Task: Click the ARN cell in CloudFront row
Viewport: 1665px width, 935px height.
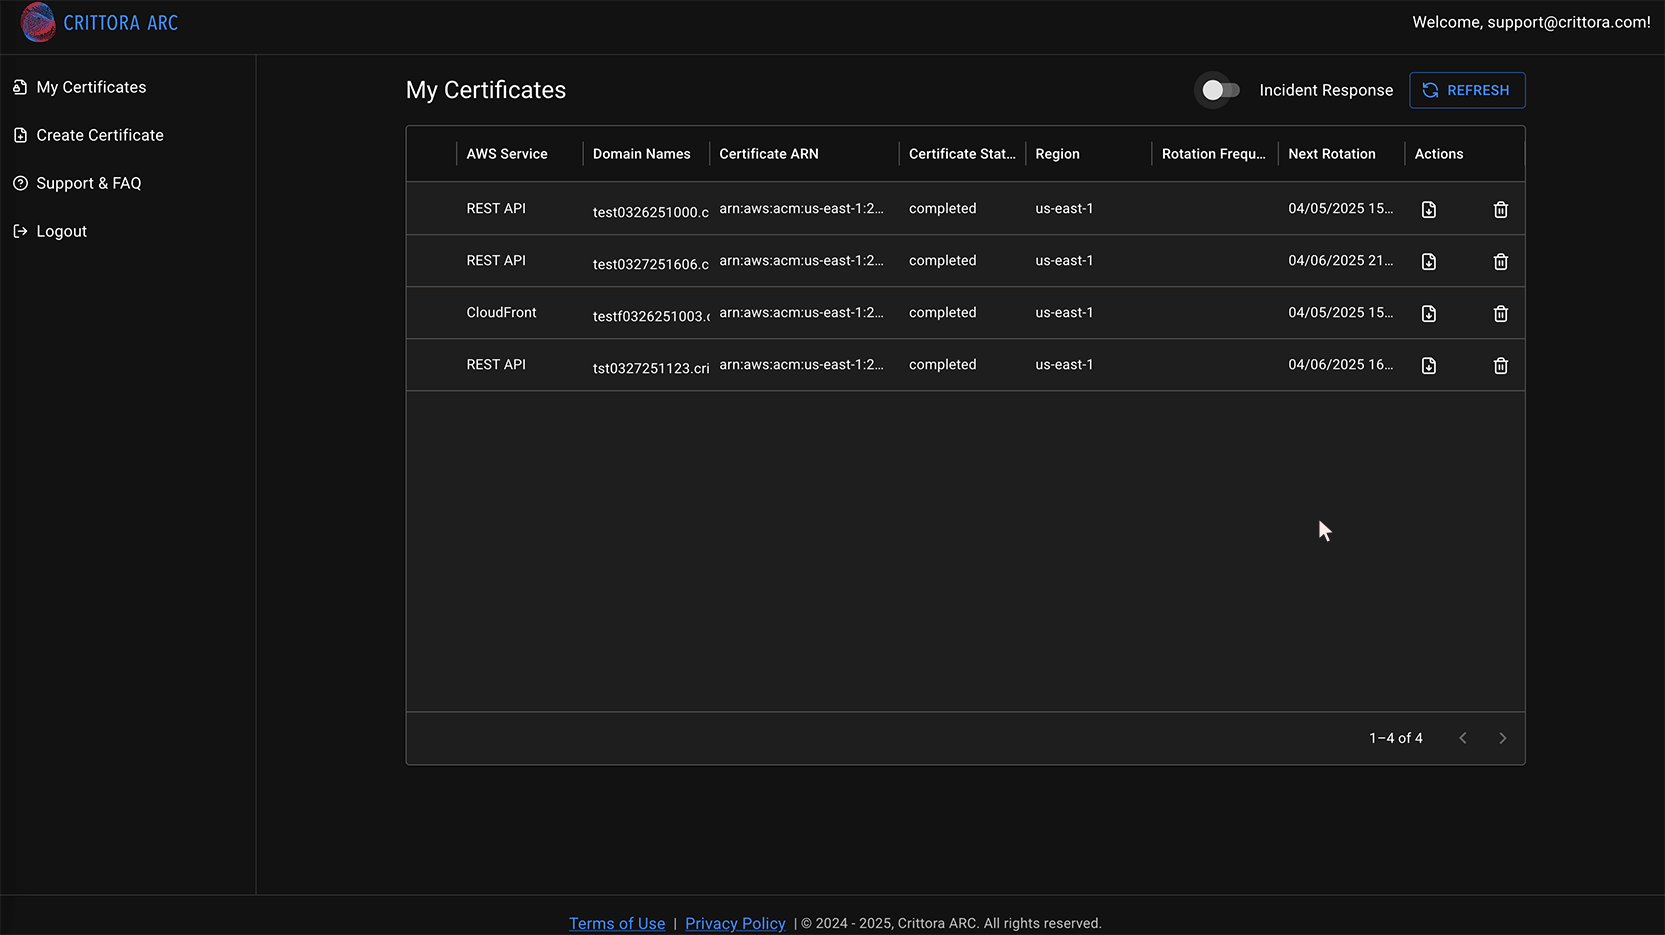Action: pos(801,312)
